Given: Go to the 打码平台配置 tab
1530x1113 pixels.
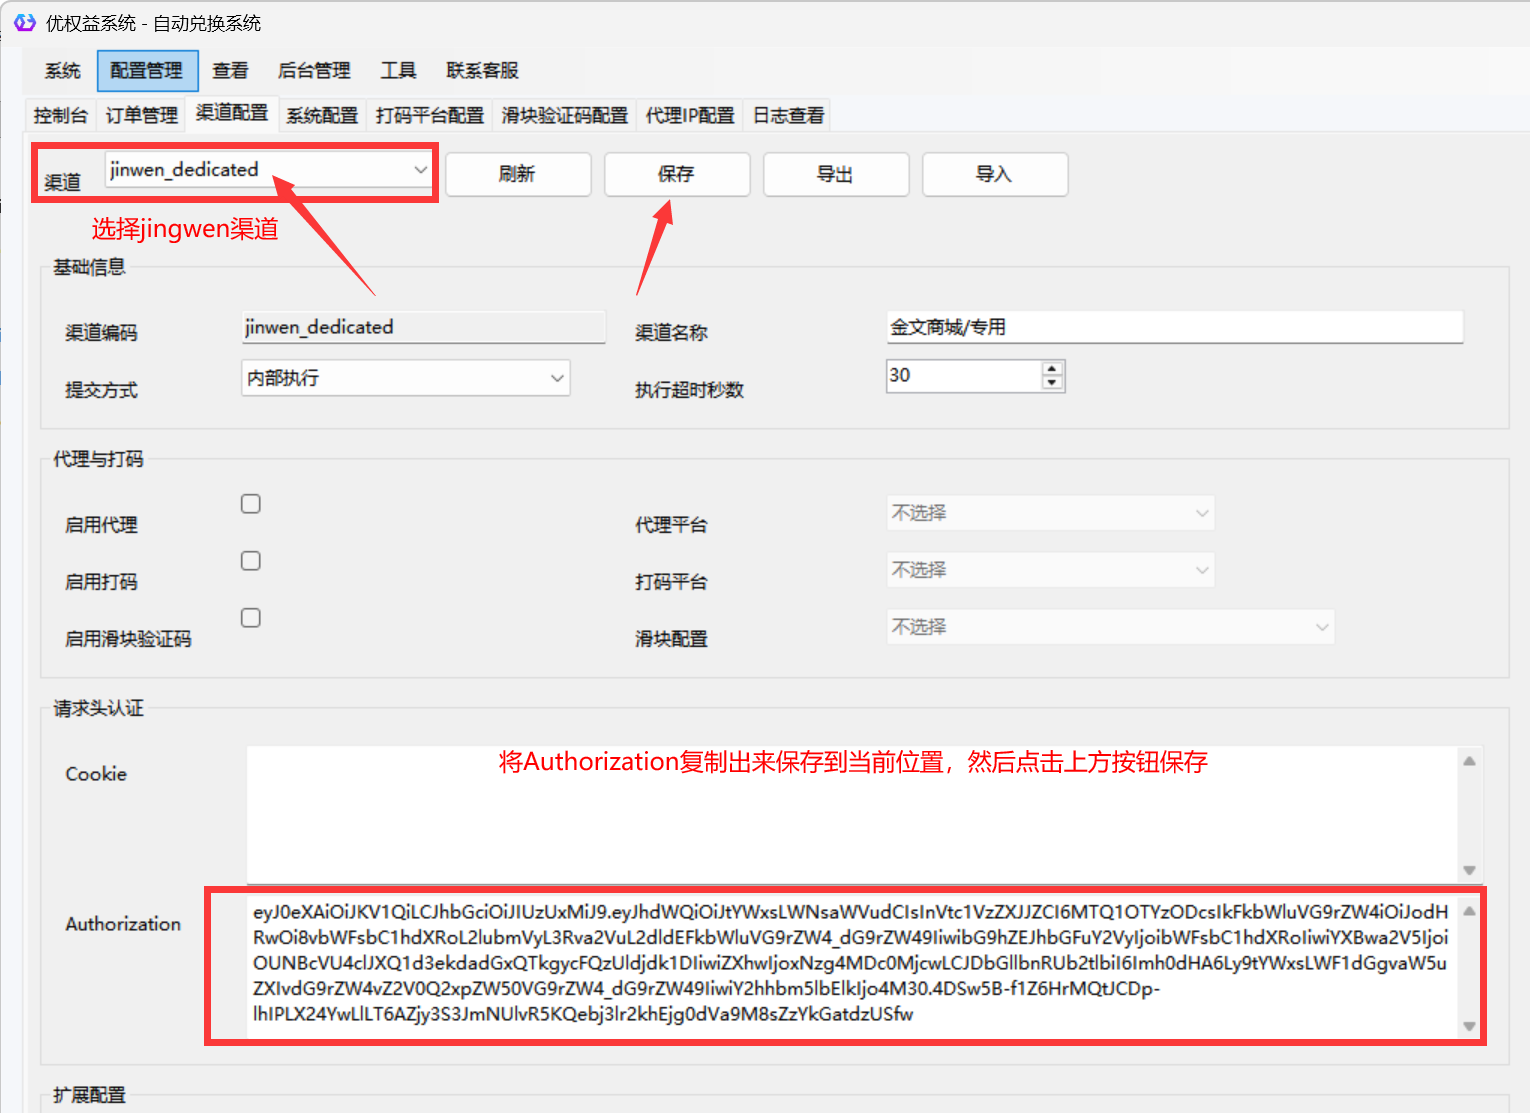Looking at the screenshot, I should tap(430, 115).
